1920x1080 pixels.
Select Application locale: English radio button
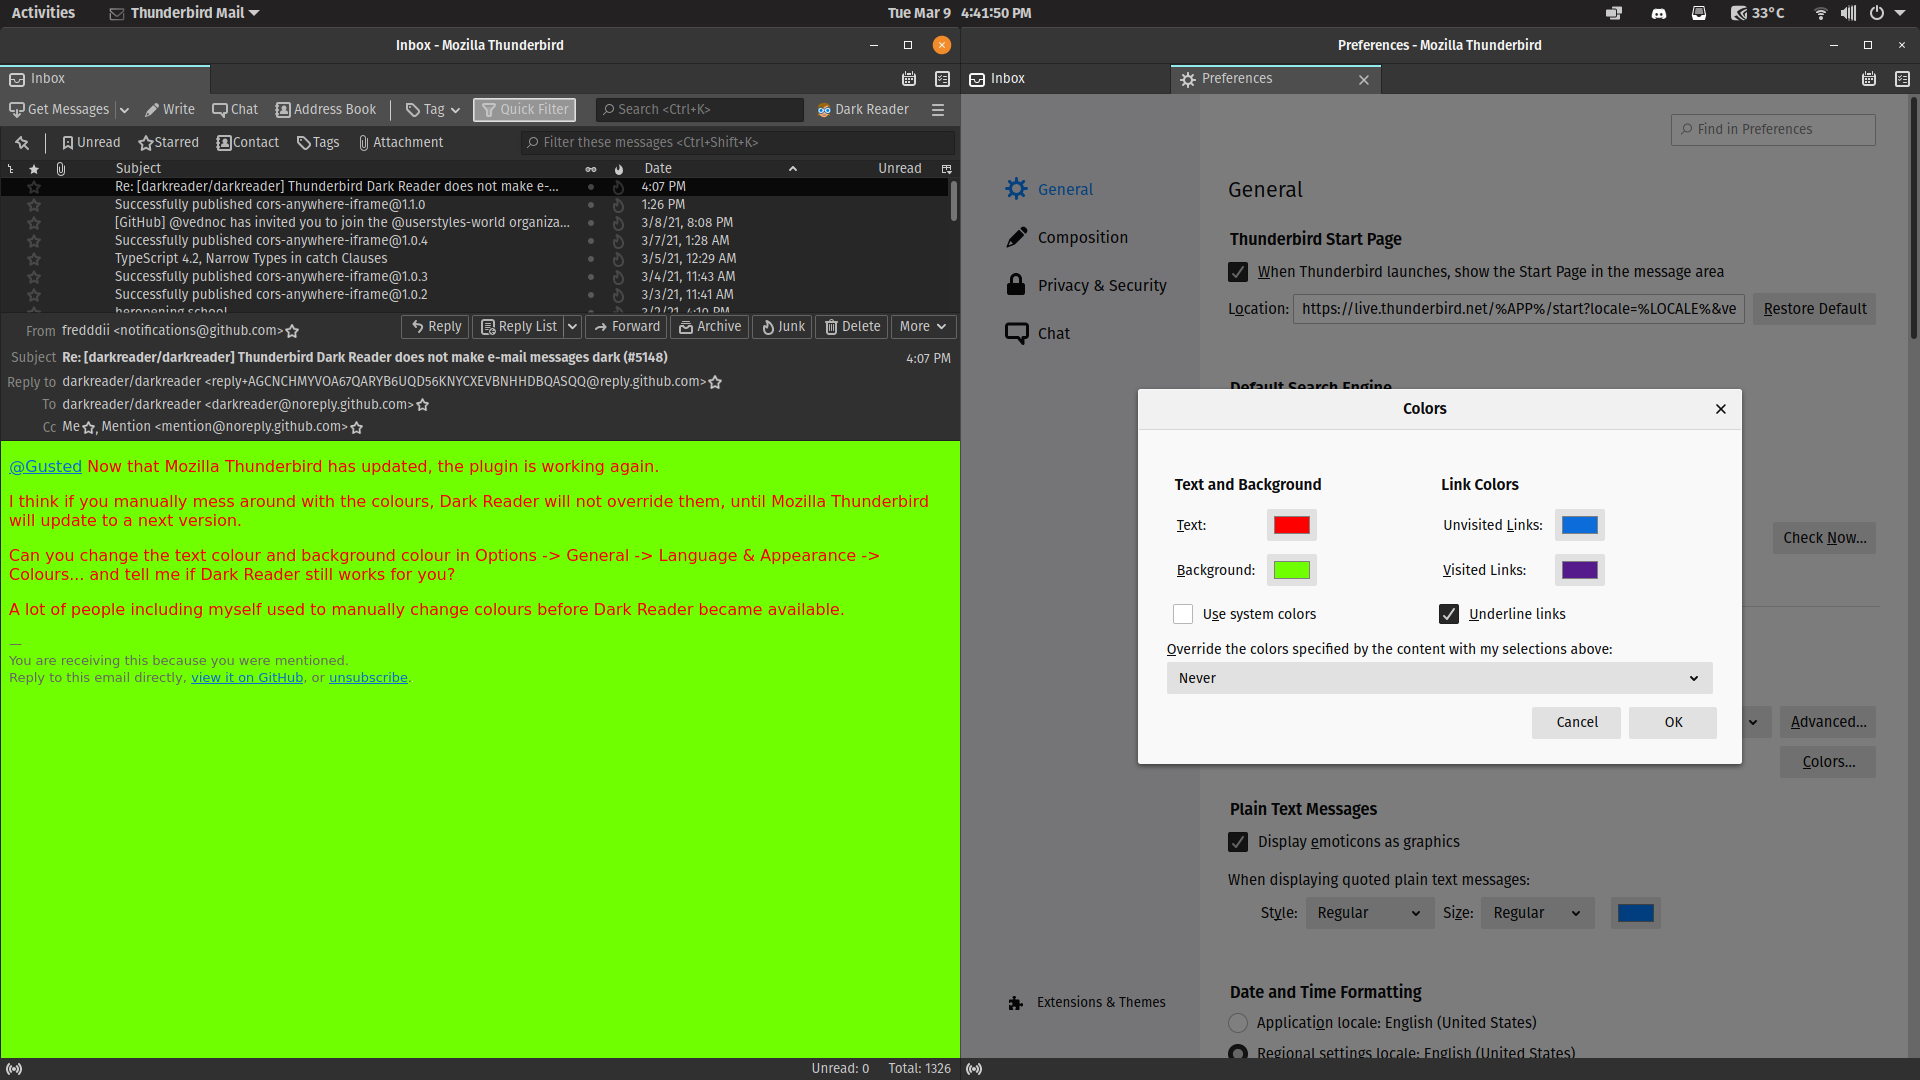(1237, 1023)
